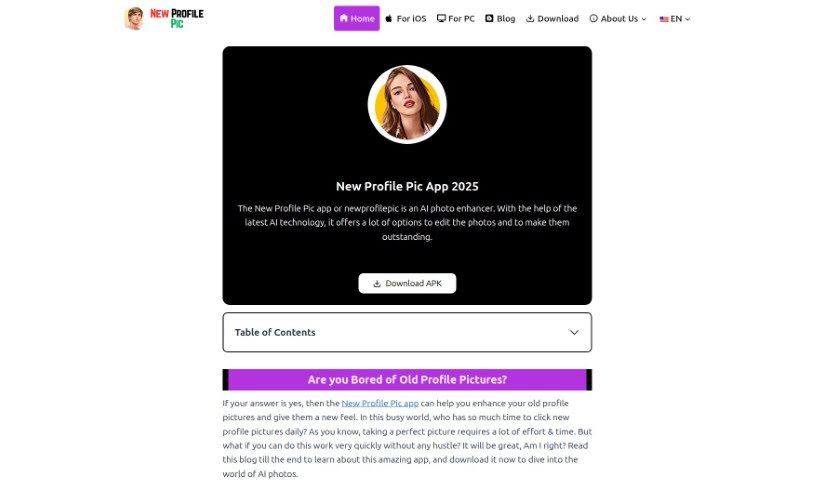Viewport: 815px width, 480px height.
Task: Click the house icon in Home button
Action: click(x=344, y=18)
